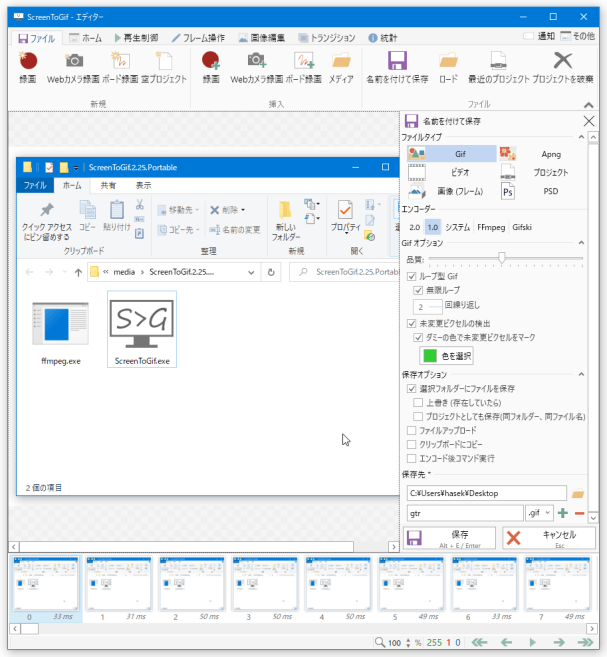
Task: Open the トランジション ribbon tab
Action: (x=332, y=37)
